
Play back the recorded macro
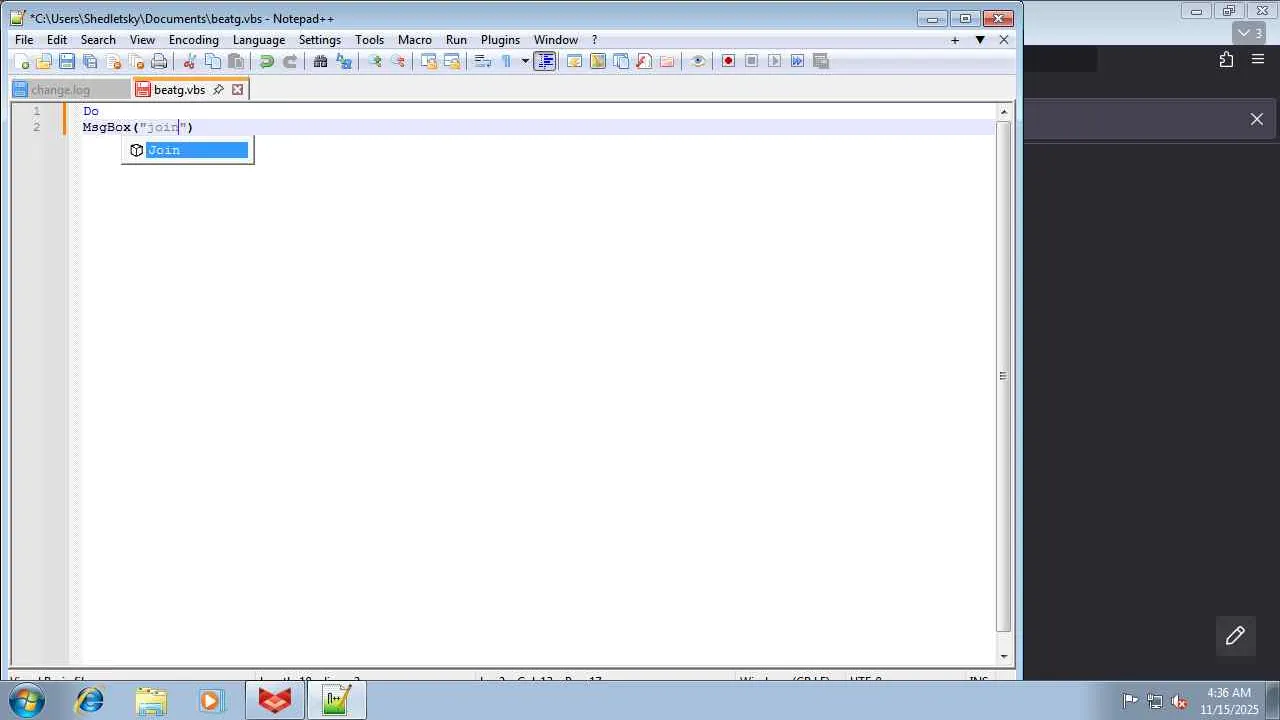(x=774, y=61)
